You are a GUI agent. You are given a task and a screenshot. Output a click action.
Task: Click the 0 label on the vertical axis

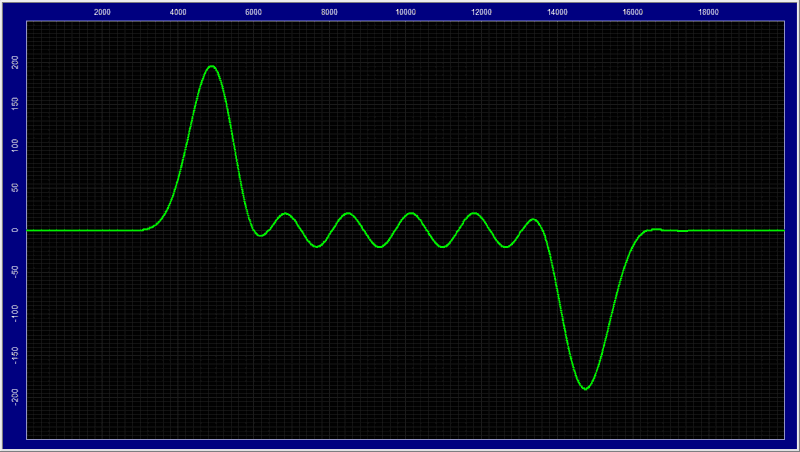pyautogui.click(x=15, y=230)
